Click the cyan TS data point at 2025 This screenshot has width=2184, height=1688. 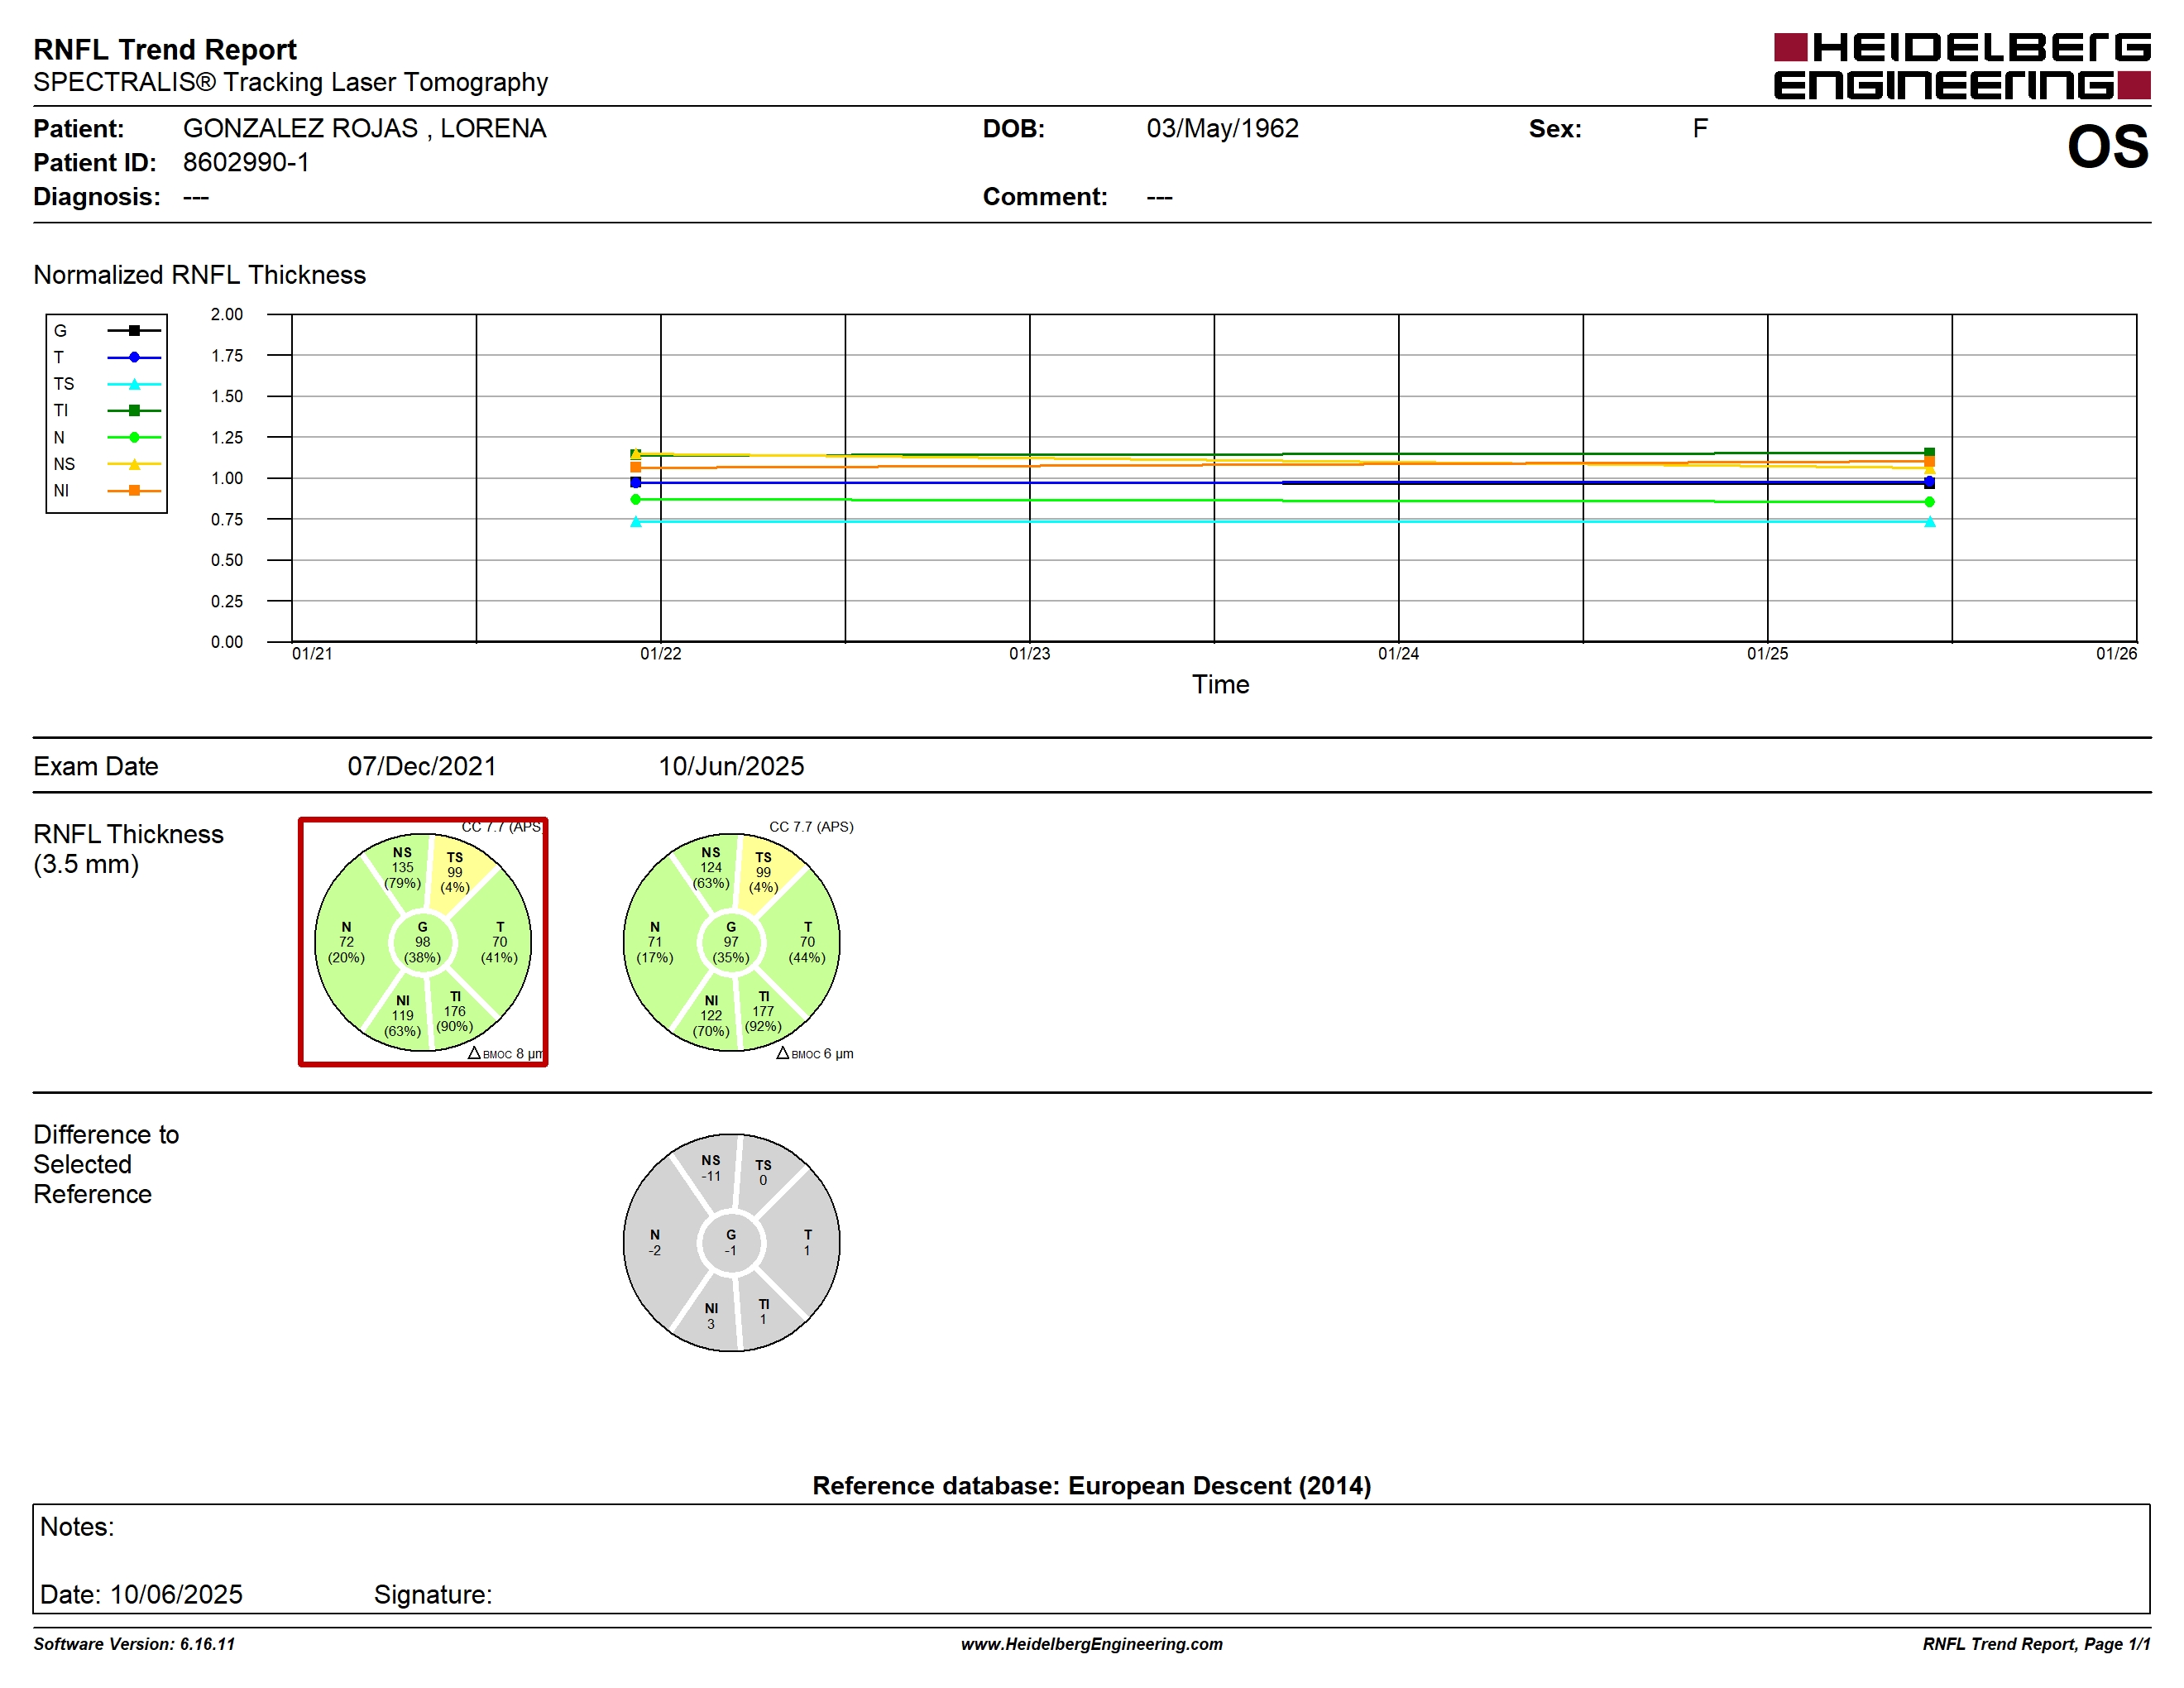(x=1929, y=521)
